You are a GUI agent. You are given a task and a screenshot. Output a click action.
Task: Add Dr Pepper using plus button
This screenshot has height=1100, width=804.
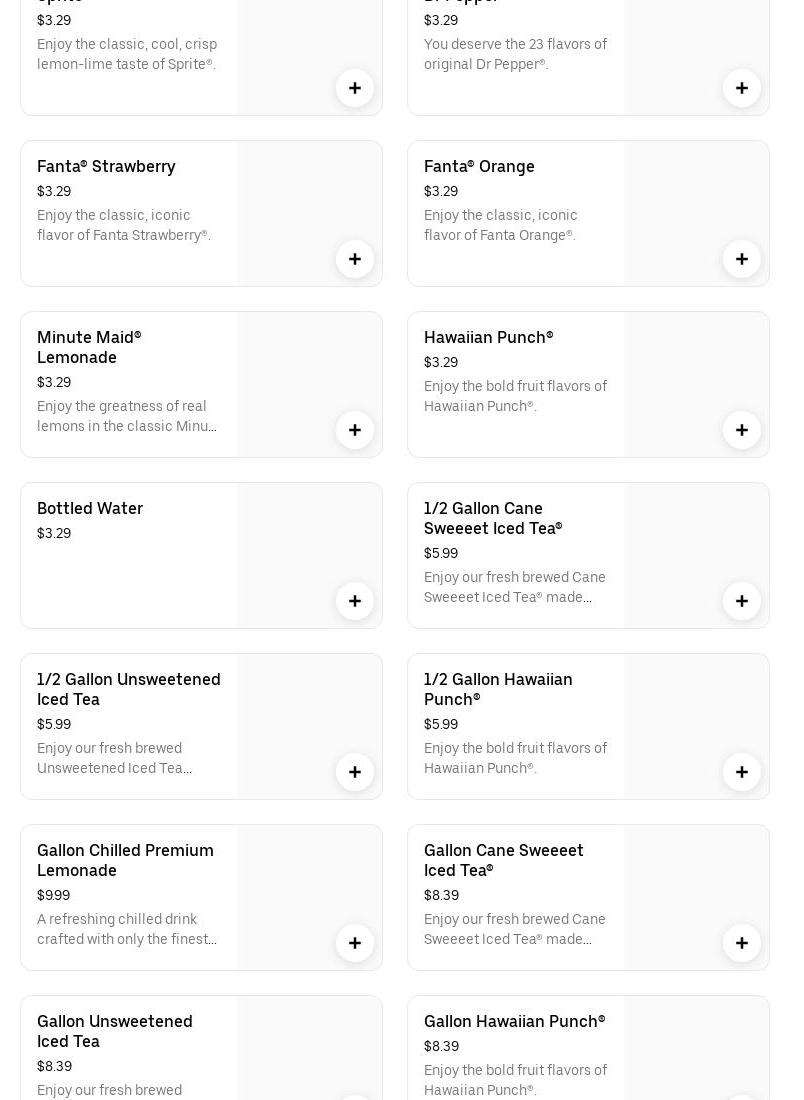point(742,88)
